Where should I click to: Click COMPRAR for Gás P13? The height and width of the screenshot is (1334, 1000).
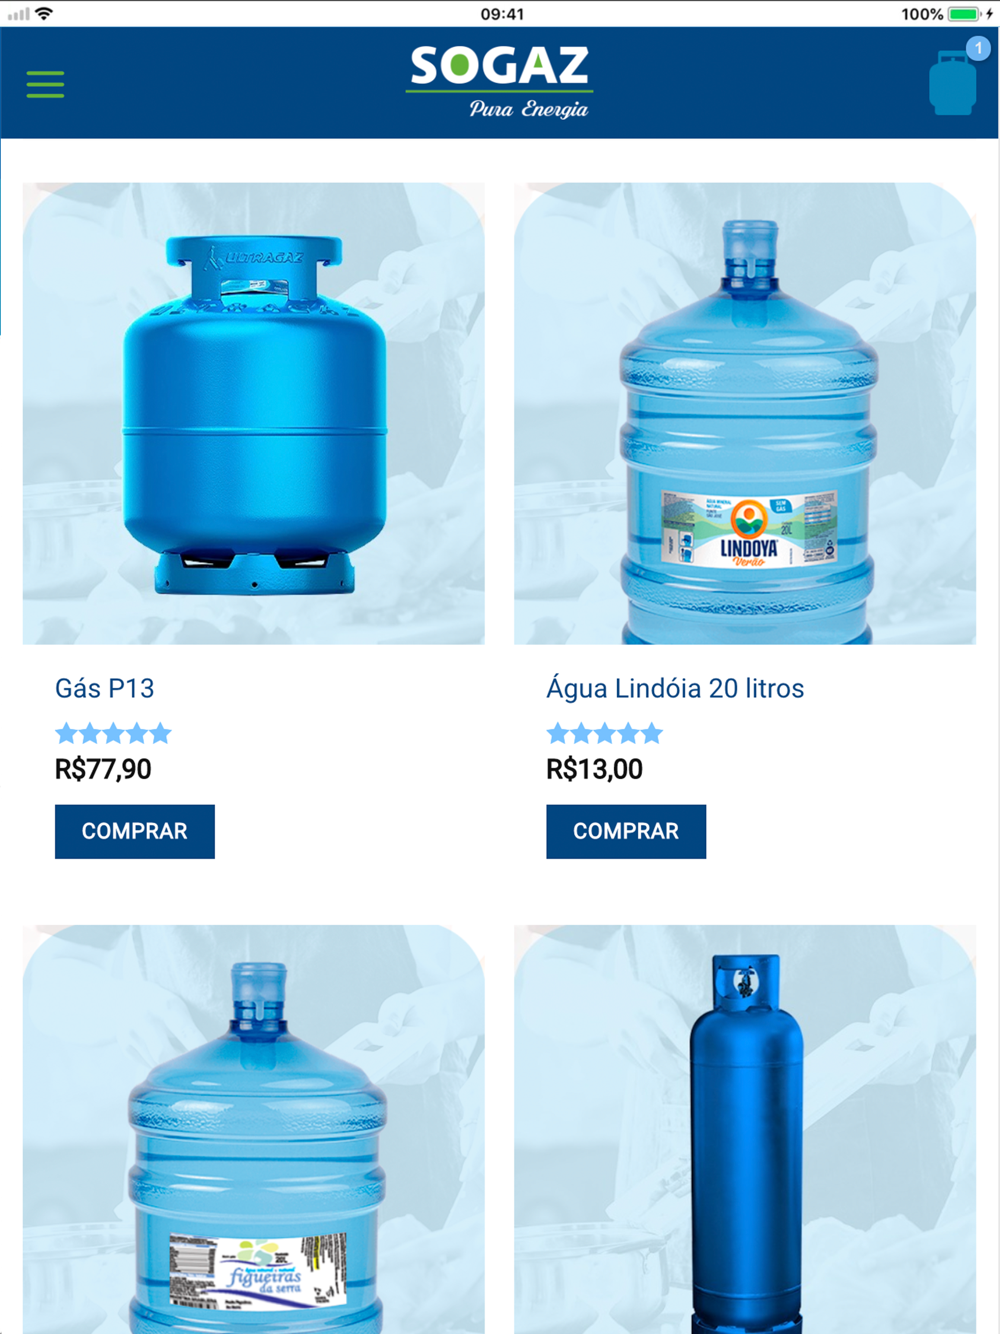[x=135, y=831]
